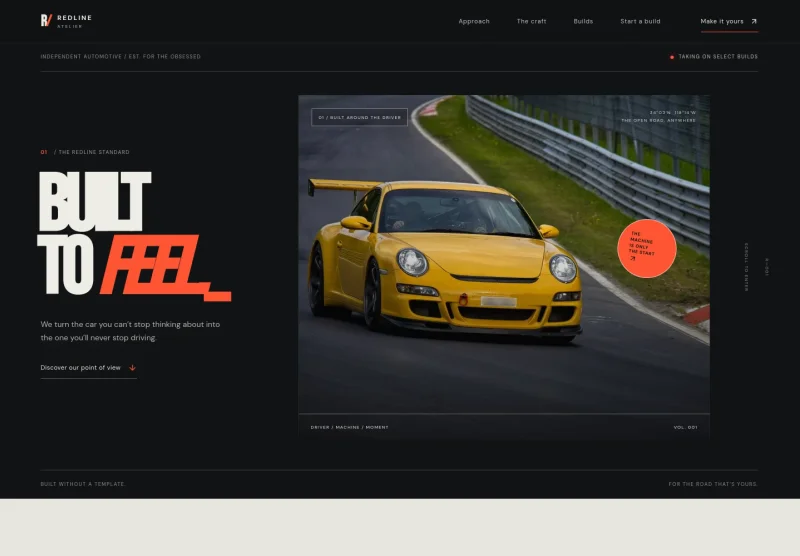Go to The craft section
The height and width of the screenshot is (556, 800).
tap(531, 21)
